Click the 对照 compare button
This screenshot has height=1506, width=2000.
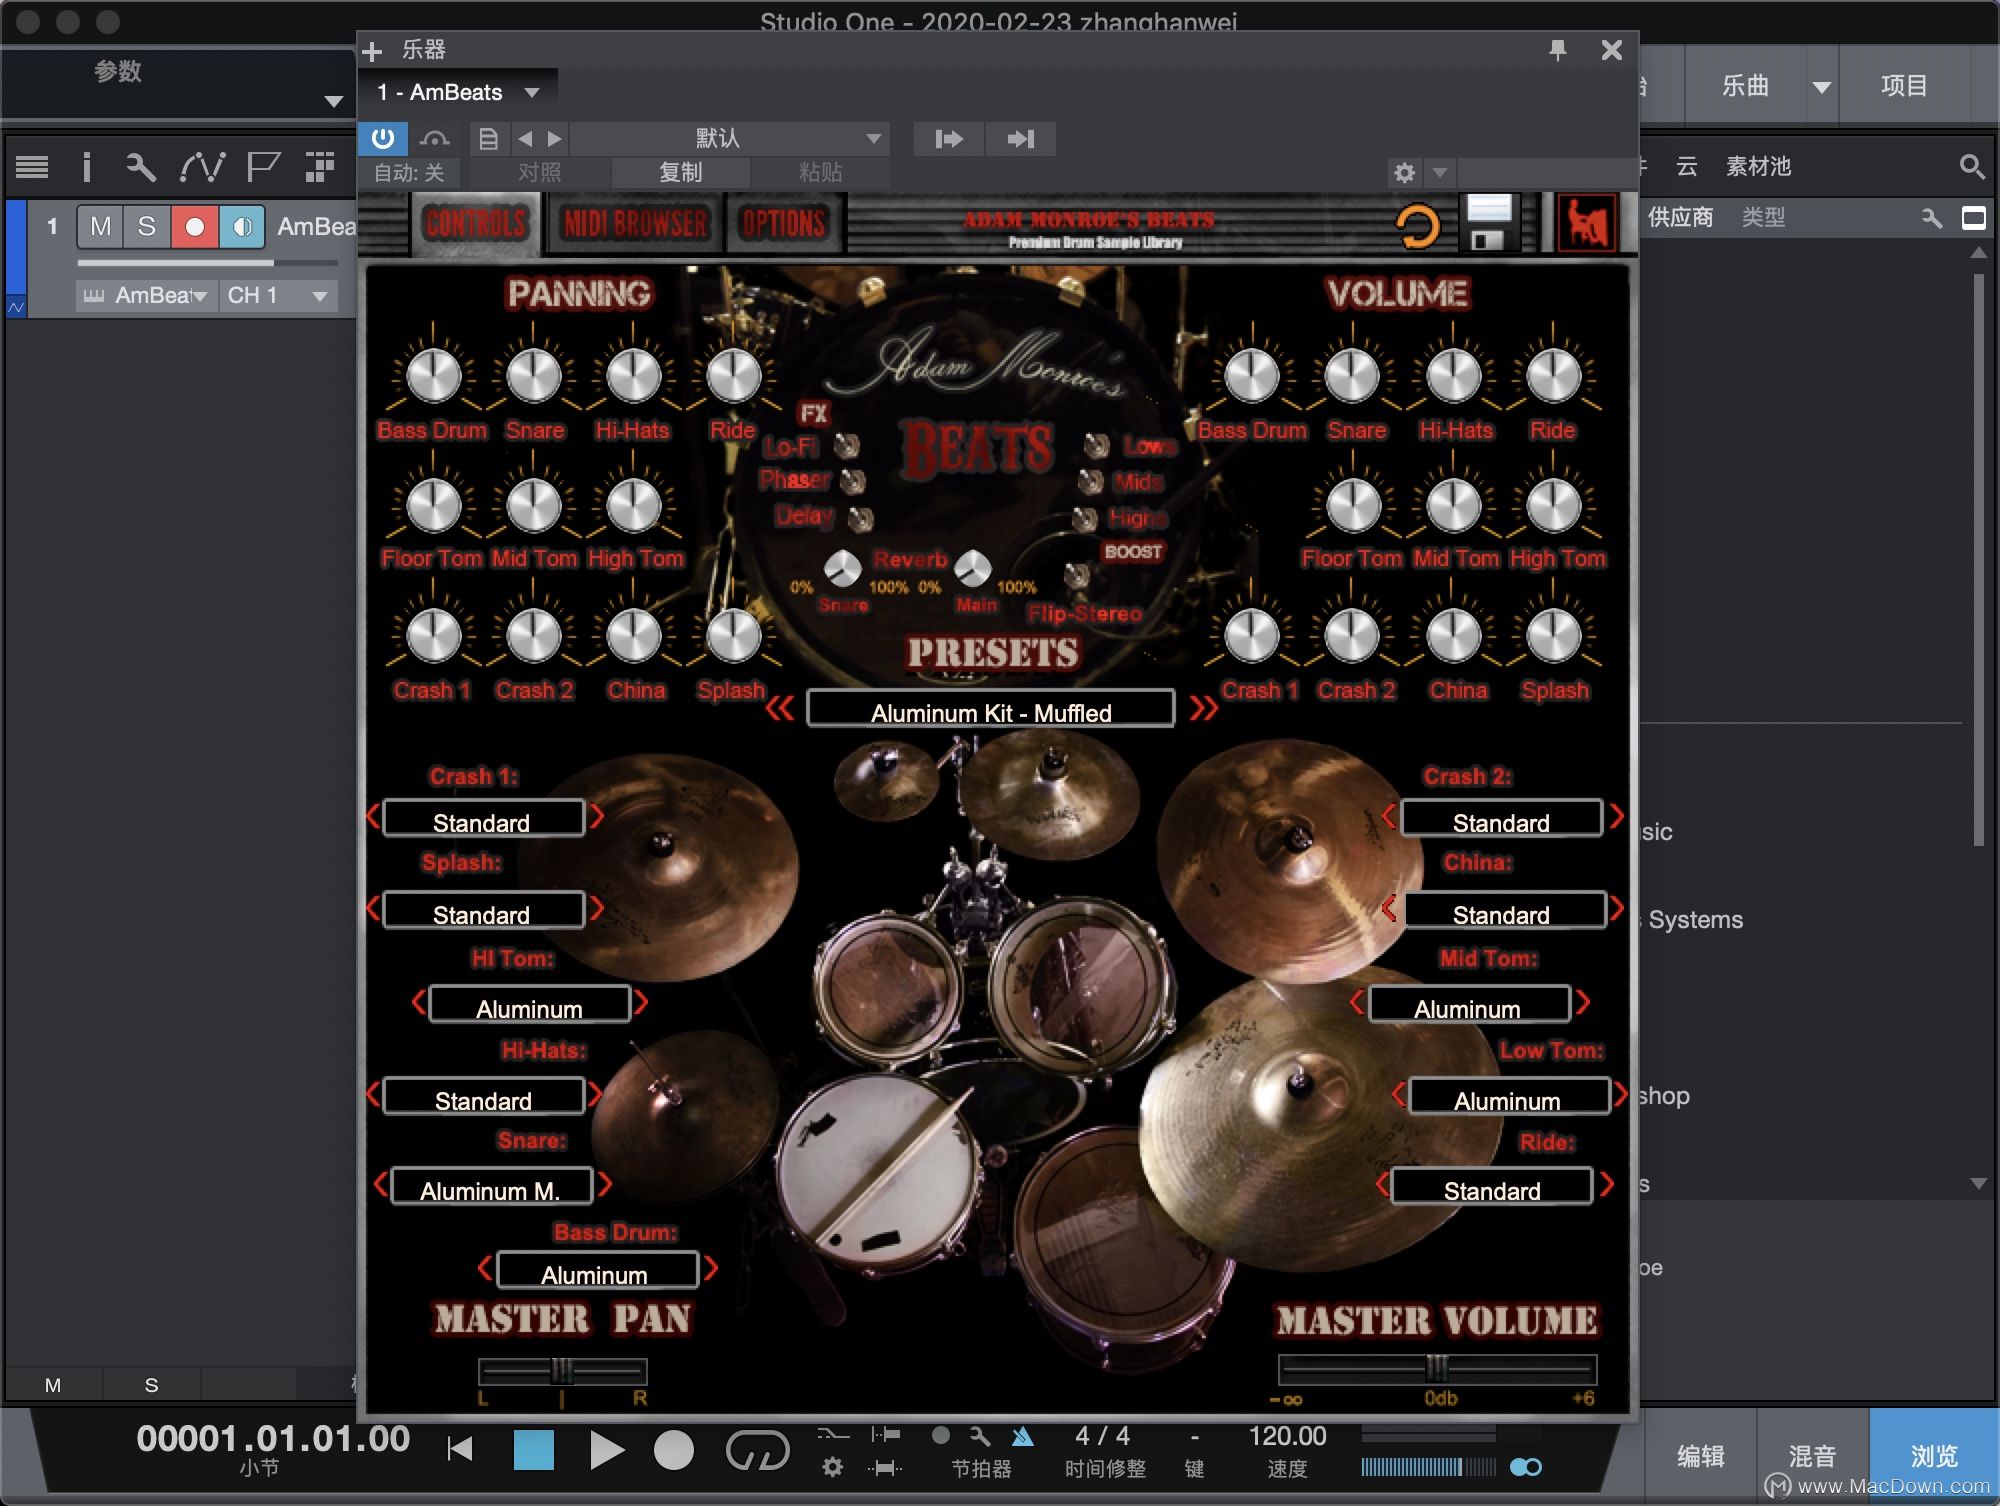540,173
